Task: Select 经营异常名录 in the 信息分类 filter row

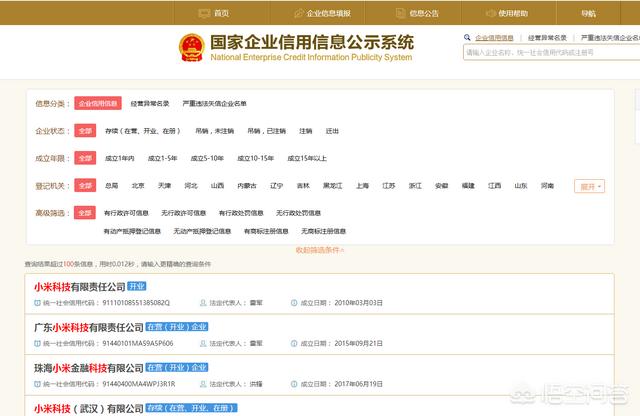Action: point(150,104)
